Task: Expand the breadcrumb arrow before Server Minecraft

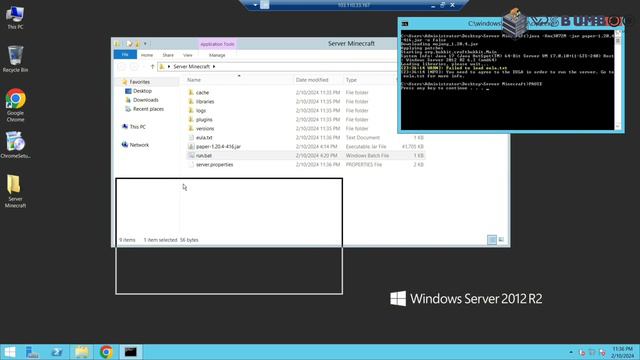Action: 169,67
